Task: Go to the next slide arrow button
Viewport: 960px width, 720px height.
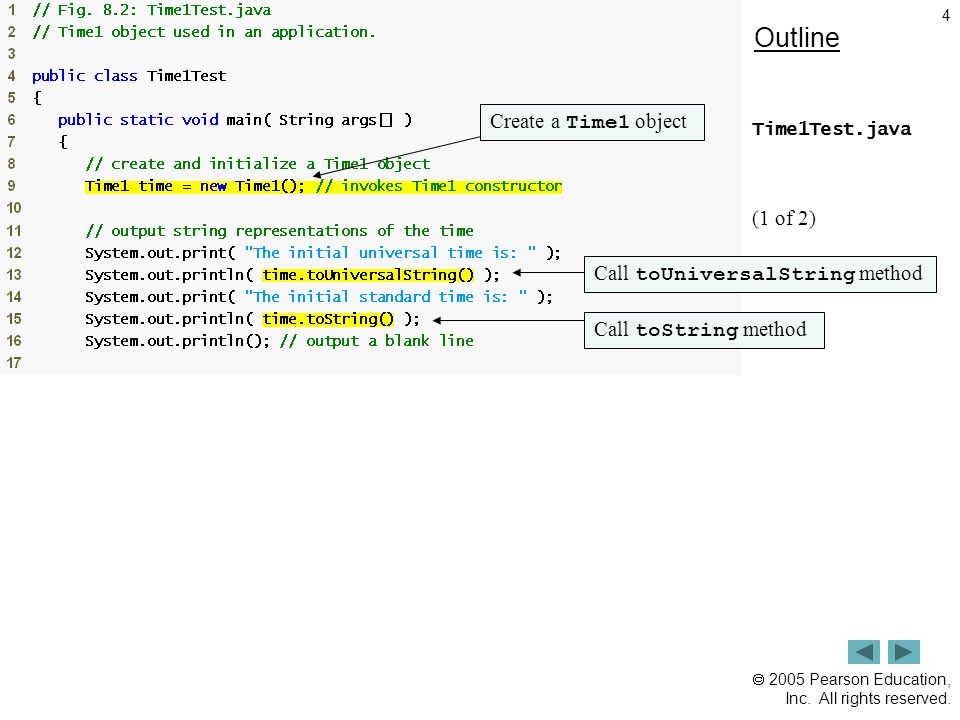Action: pos(904,652)
